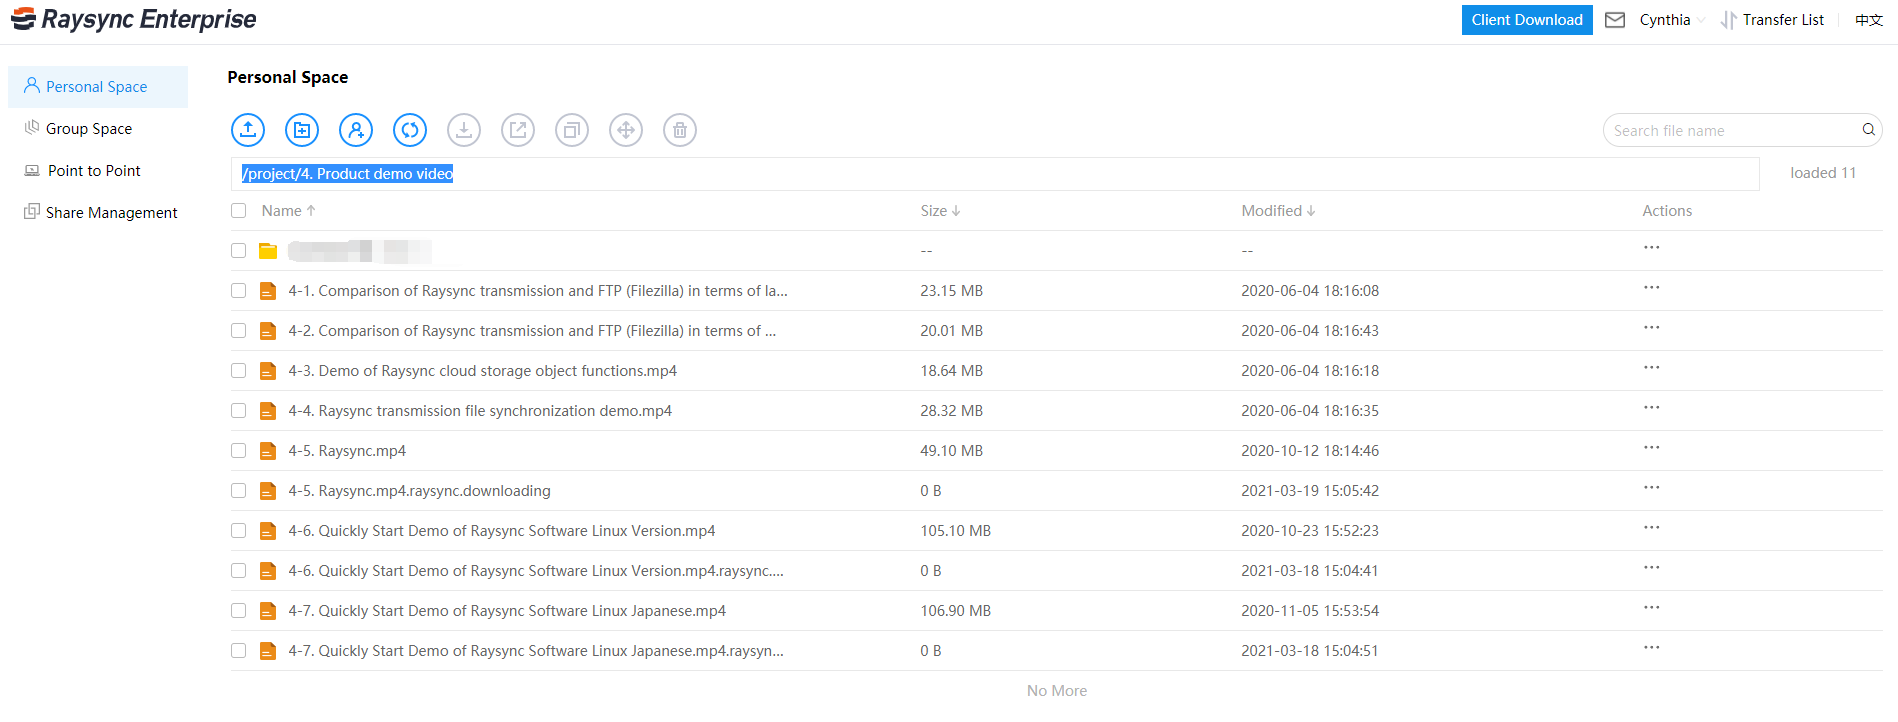The image size is (1898, 722).
Task: Click the Client Download button
Action: [1527, 20]
